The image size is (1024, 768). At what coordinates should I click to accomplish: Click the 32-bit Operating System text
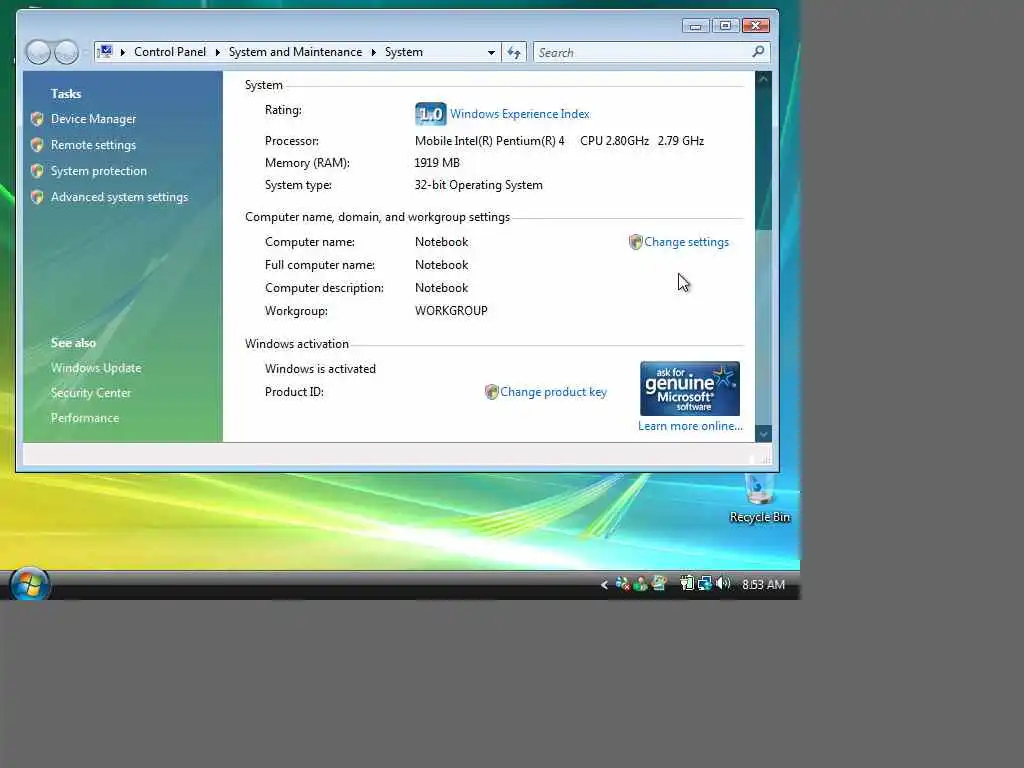click(x=479, y=185)
